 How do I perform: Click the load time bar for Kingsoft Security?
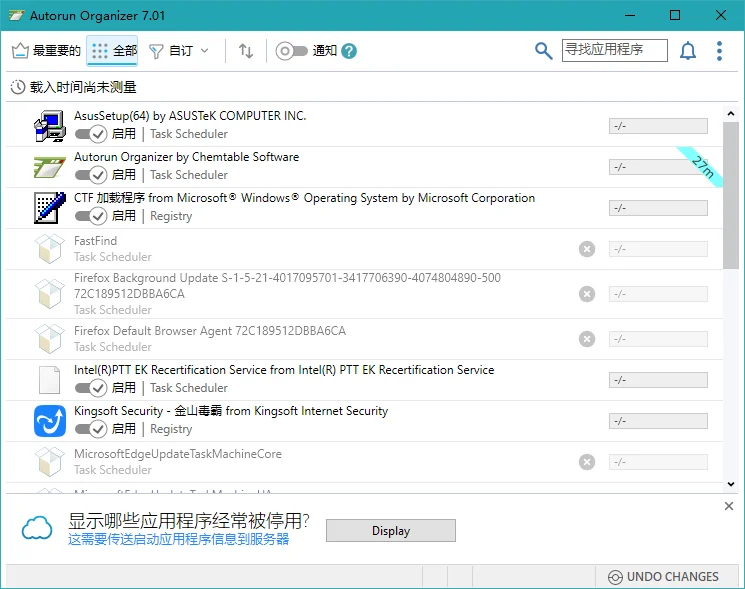tap(658, 421)
